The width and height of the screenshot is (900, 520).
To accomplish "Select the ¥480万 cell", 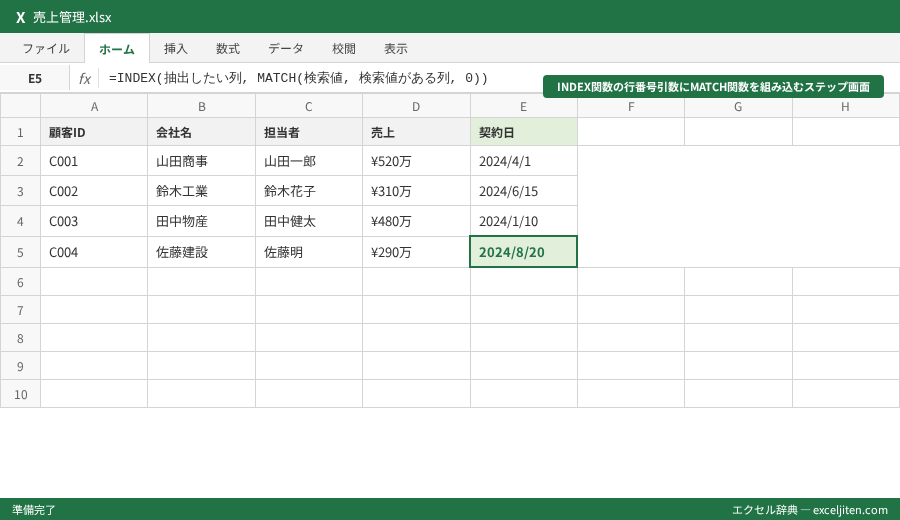I will 416,222.
